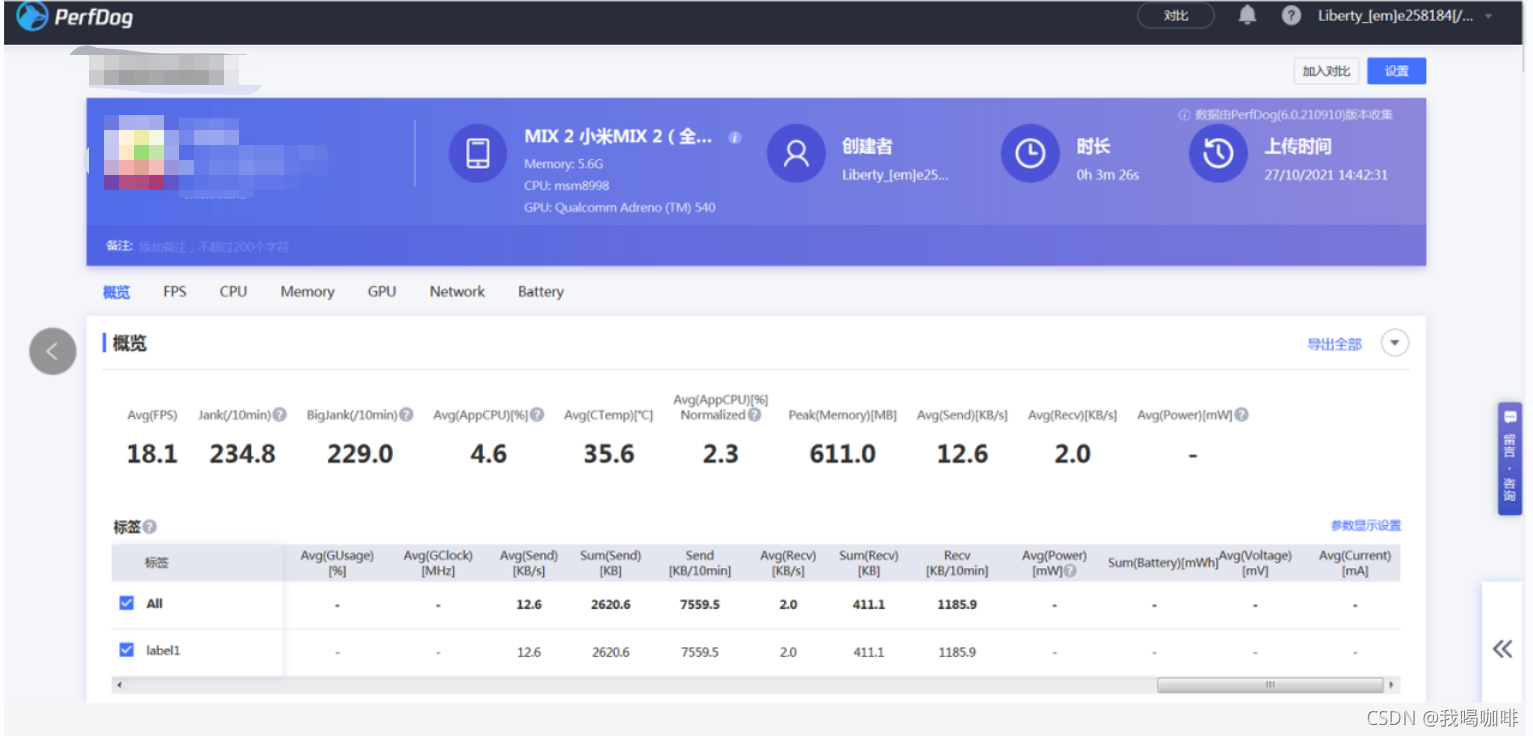Click the PerfDog logo
The width and height of the screenshot is (1533, 736).
74,16
